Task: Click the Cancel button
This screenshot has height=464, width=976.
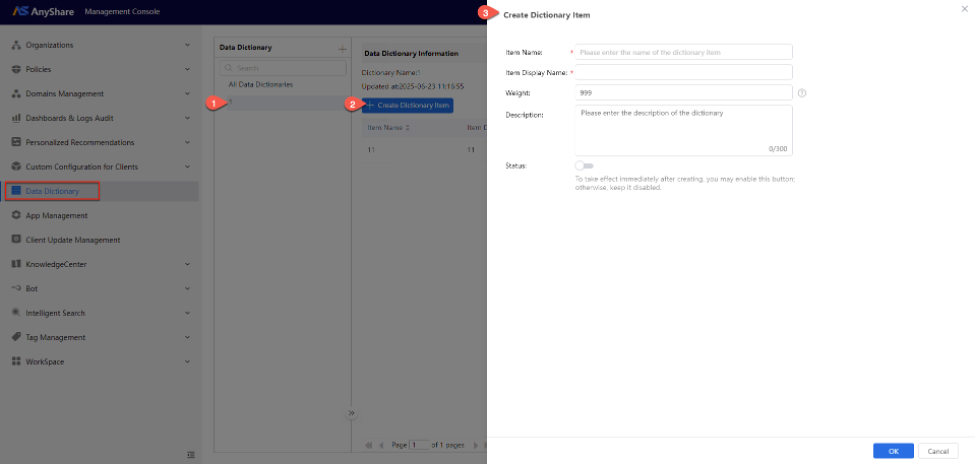Action: [938, 451]
